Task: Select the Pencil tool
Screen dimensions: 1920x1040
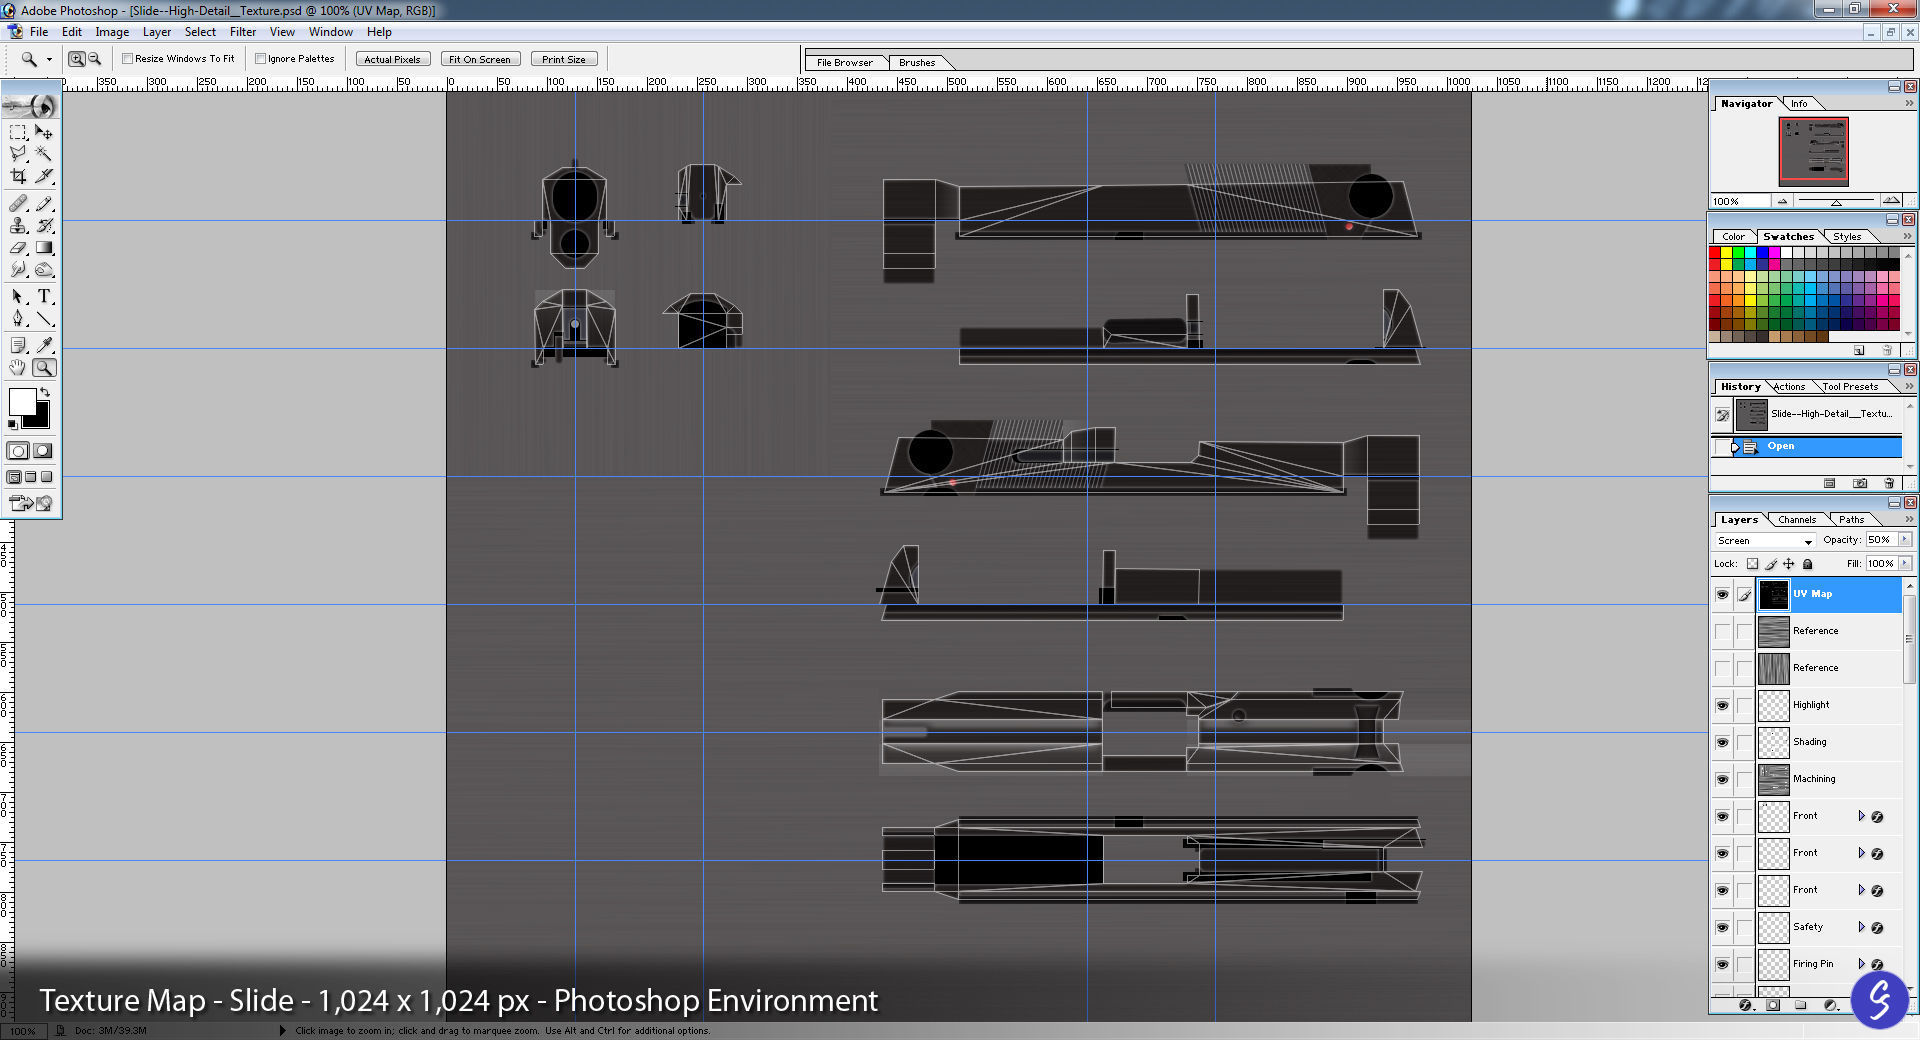Action: click(44, 204)
